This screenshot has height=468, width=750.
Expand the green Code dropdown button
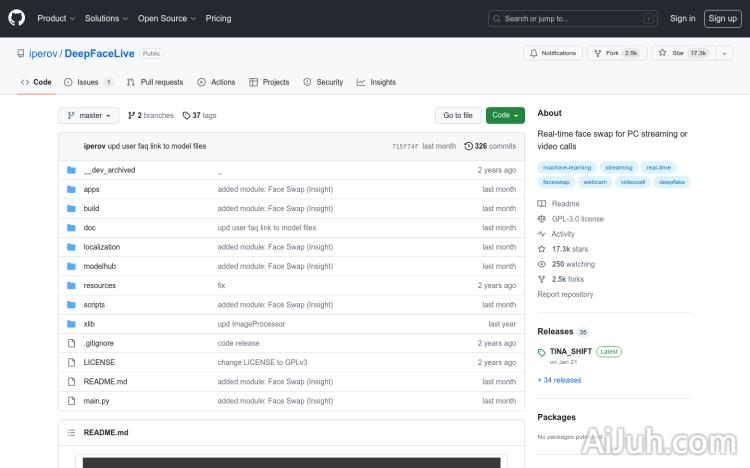[505, 116]
